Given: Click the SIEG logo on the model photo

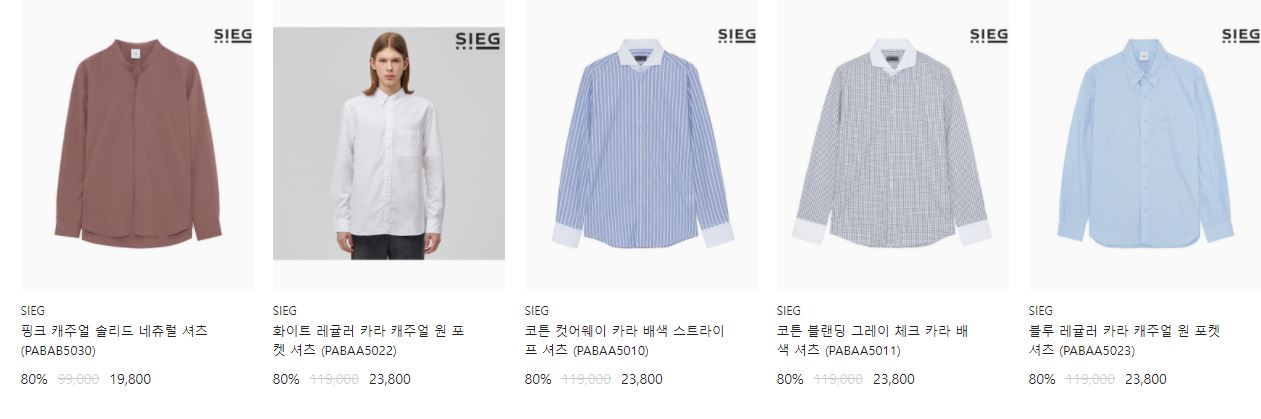Looking at the screenshot, I should (x=477, y=42).
